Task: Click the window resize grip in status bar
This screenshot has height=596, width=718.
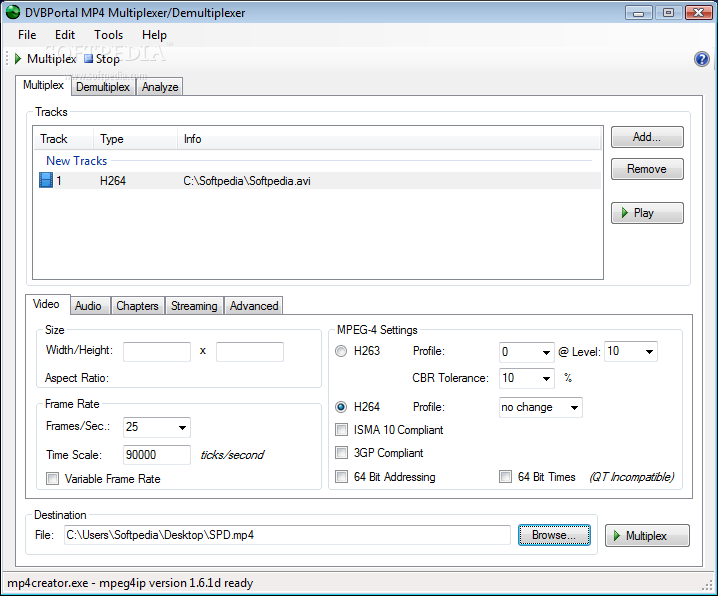Action: [x=707, y=586]
